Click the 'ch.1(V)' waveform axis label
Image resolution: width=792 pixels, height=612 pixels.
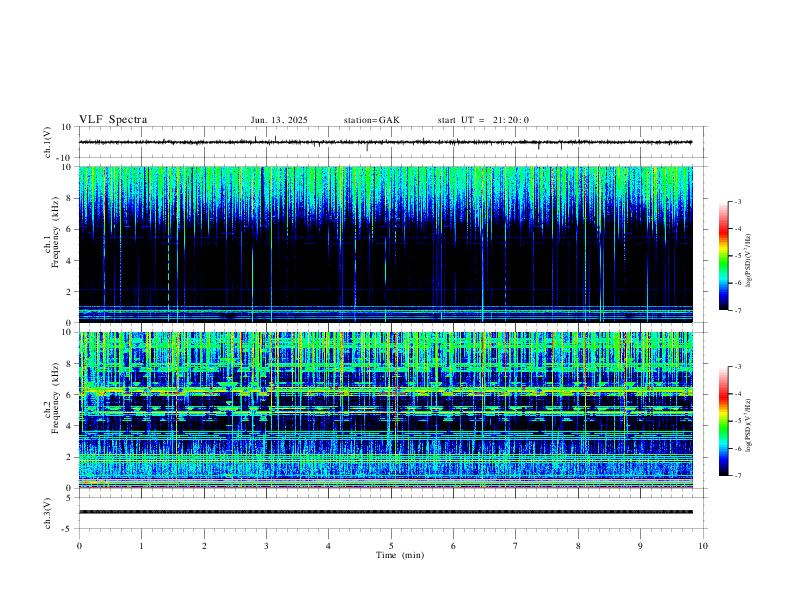pyautogui.click(x=48, y=142)
